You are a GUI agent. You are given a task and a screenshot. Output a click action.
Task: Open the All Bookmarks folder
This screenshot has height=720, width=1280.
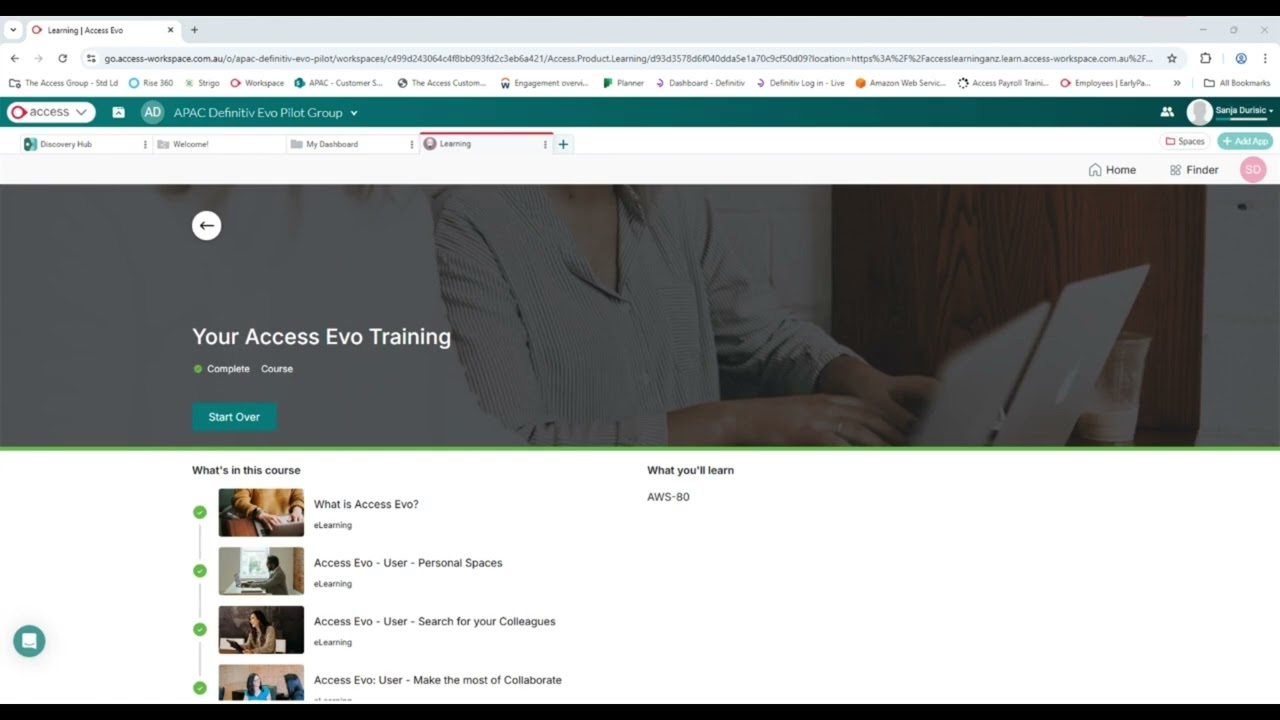(x=1237, y=83)
